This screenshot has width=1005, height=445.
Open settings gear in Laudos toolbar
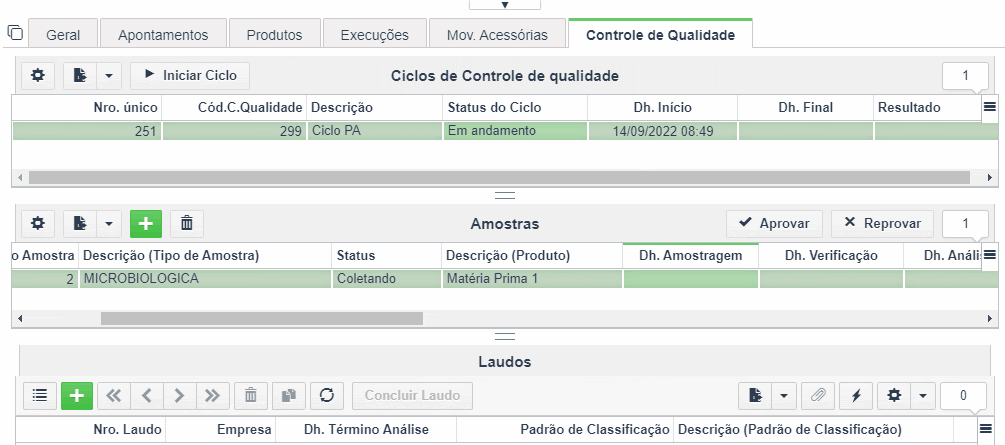(893, 396)
